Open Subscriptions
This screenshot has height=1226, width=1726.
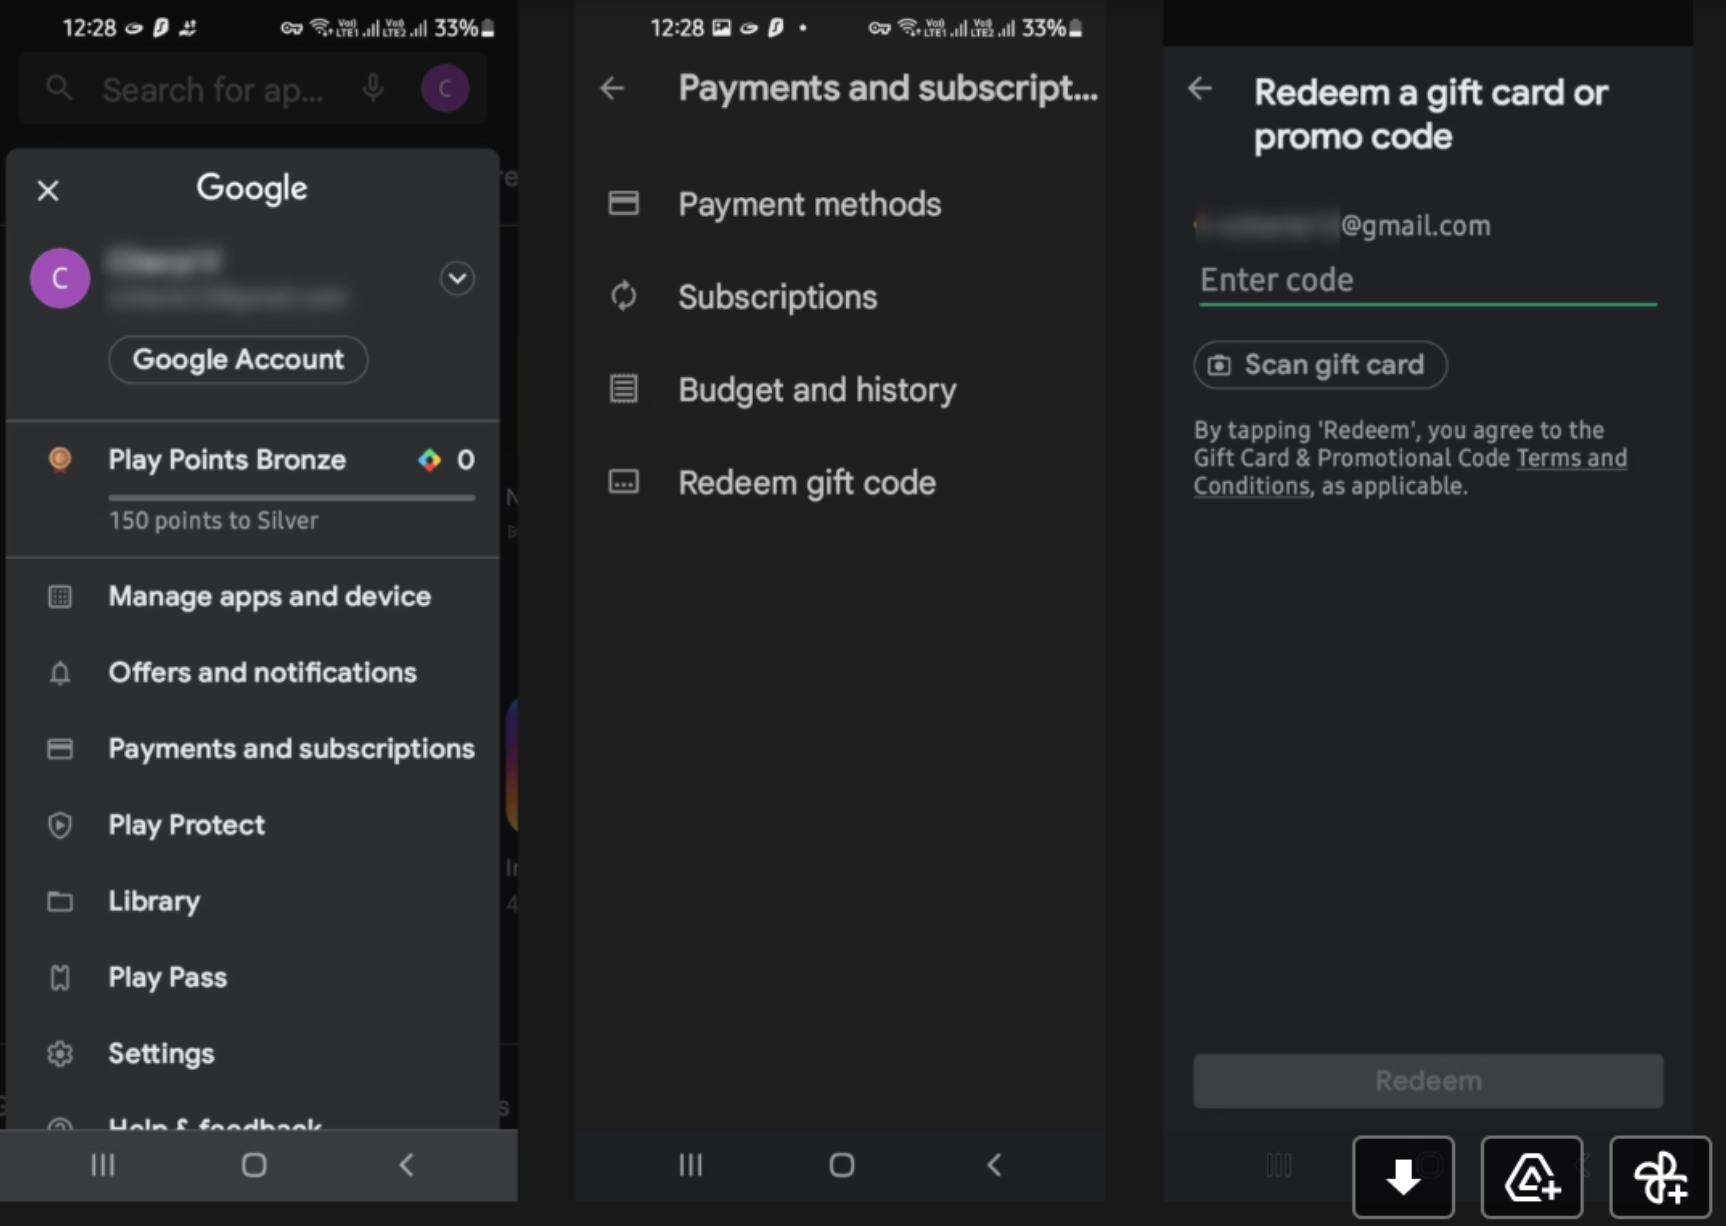coord(840,297)
